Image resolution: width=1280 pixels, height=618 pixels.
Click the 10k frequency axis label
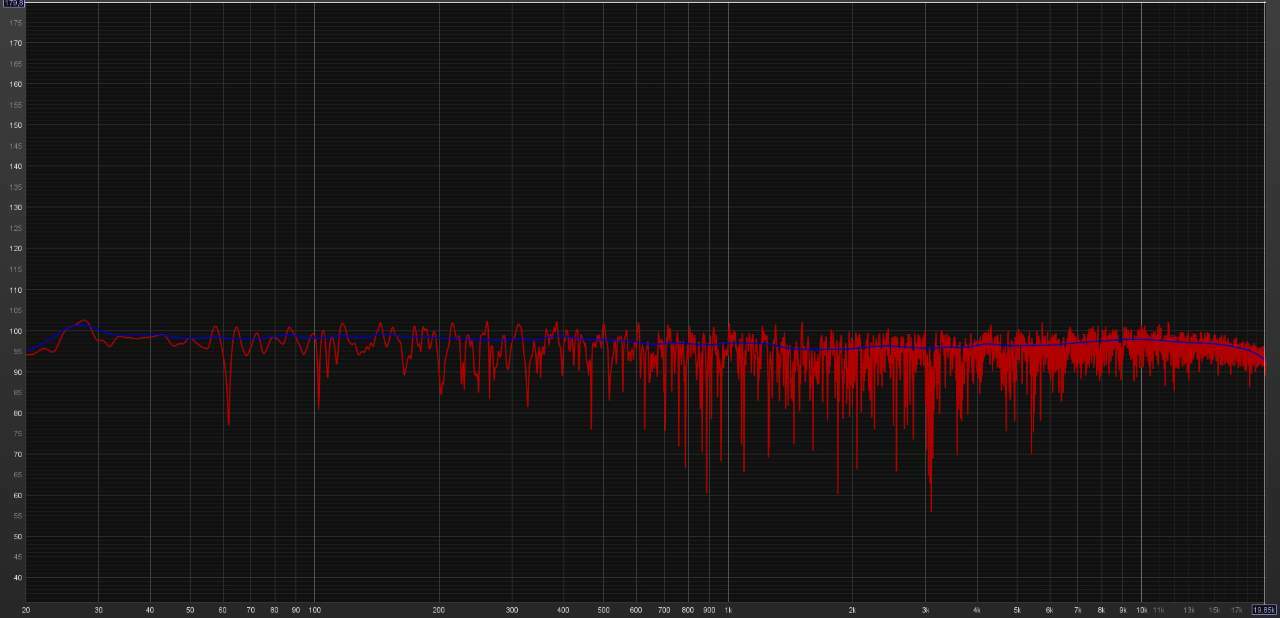click(x=1141, y=609)
